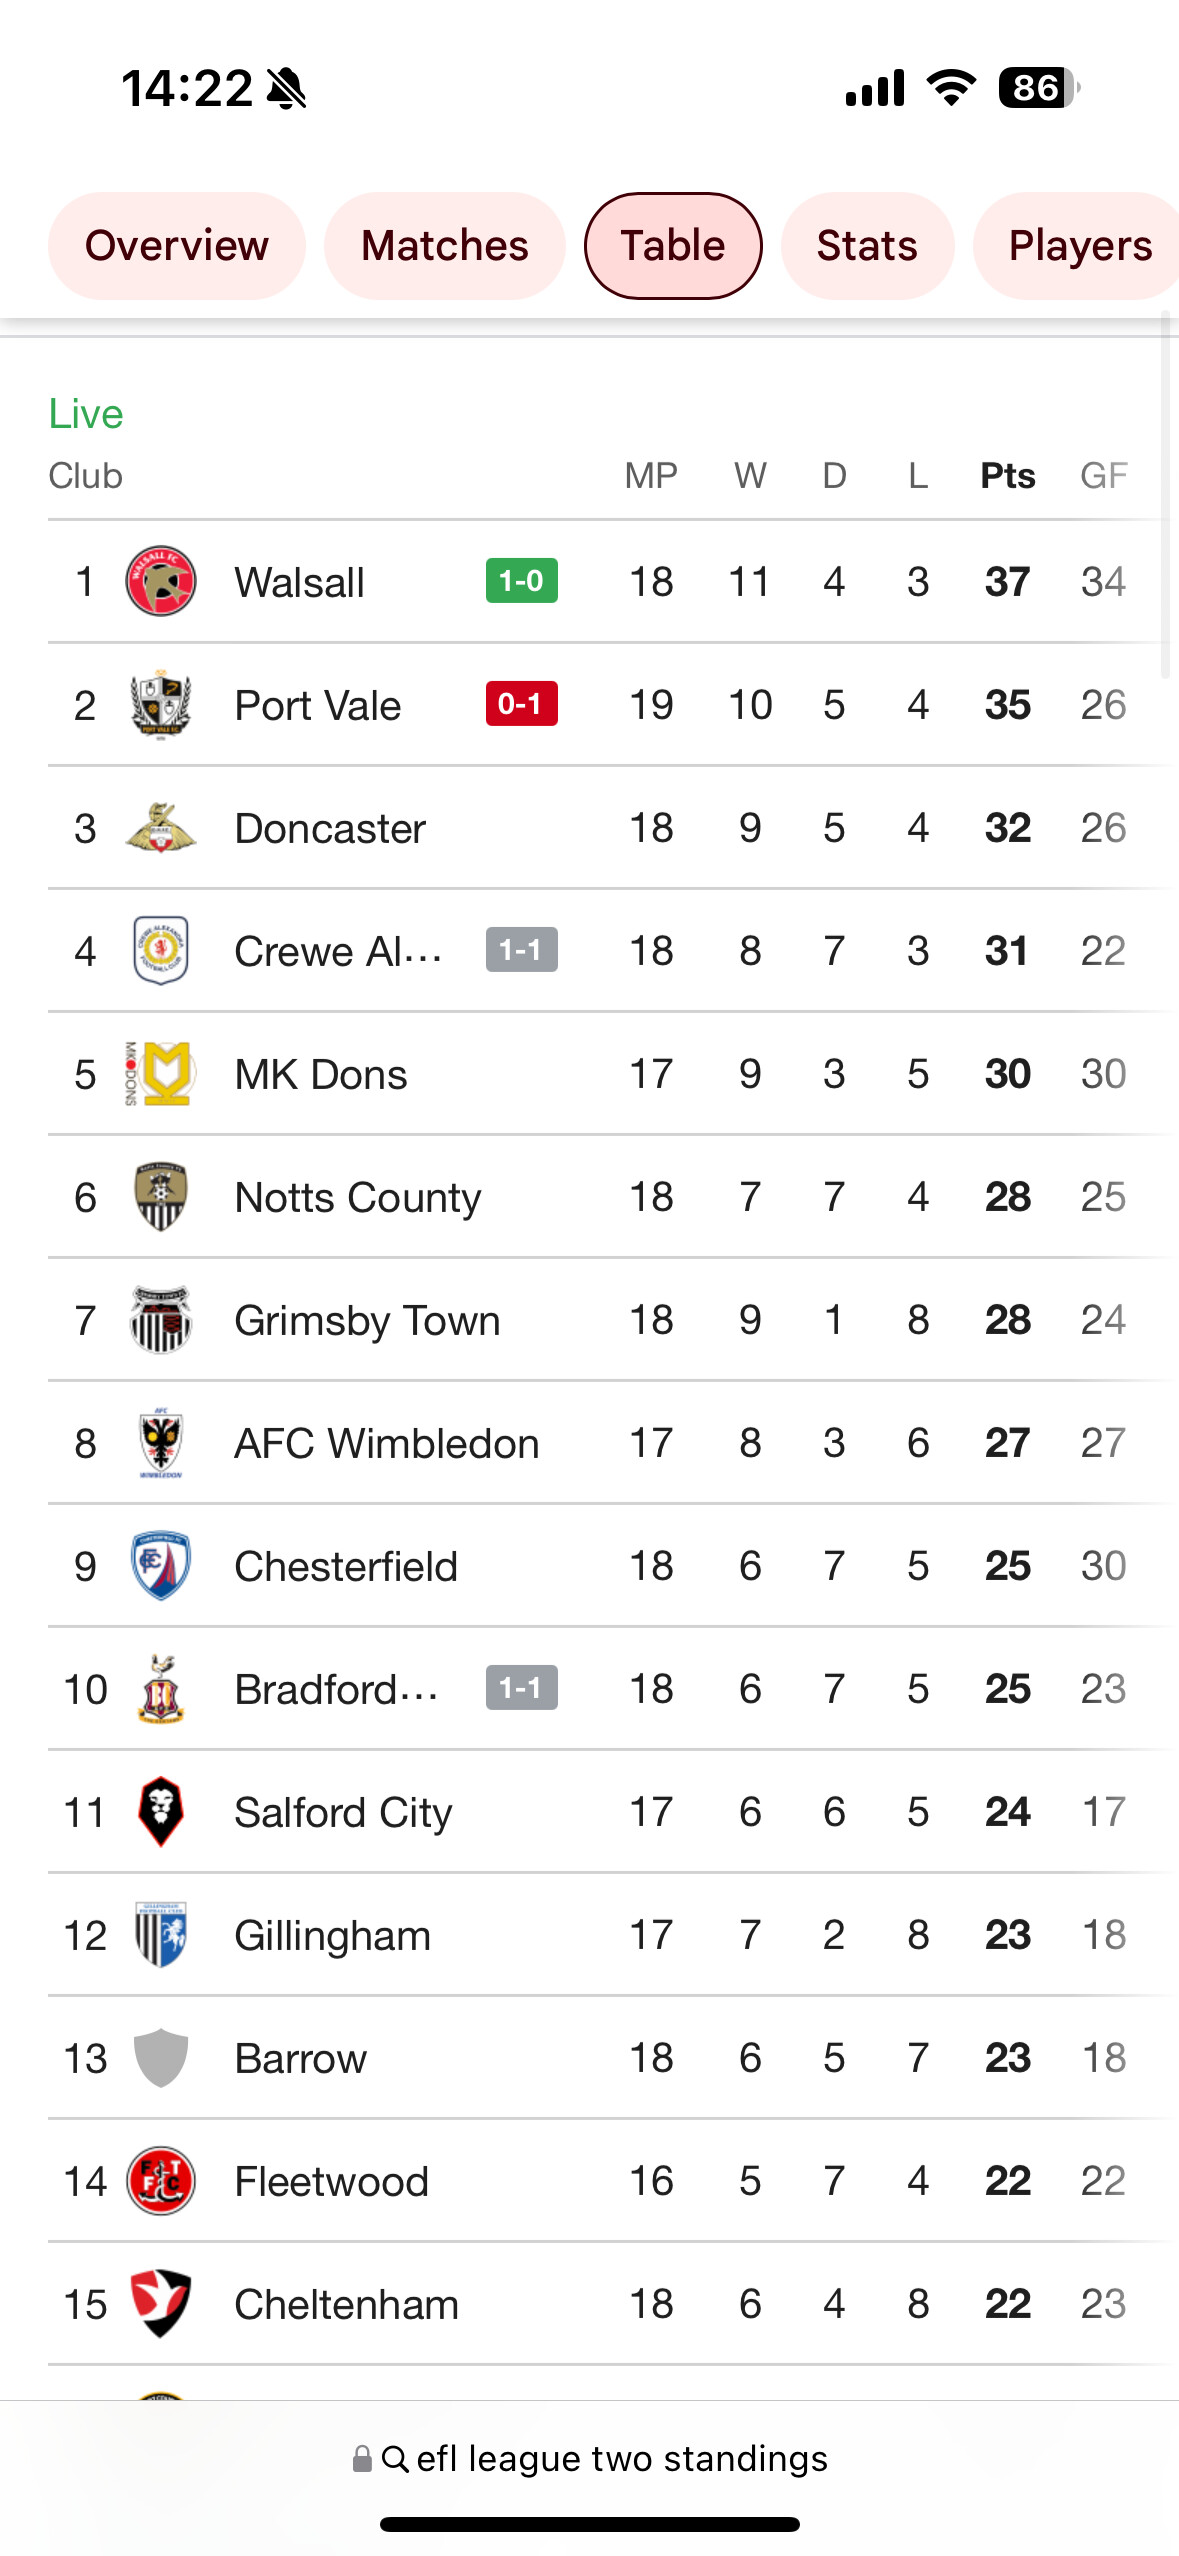Click the page scrollbar at right edge

[1165, 496]
